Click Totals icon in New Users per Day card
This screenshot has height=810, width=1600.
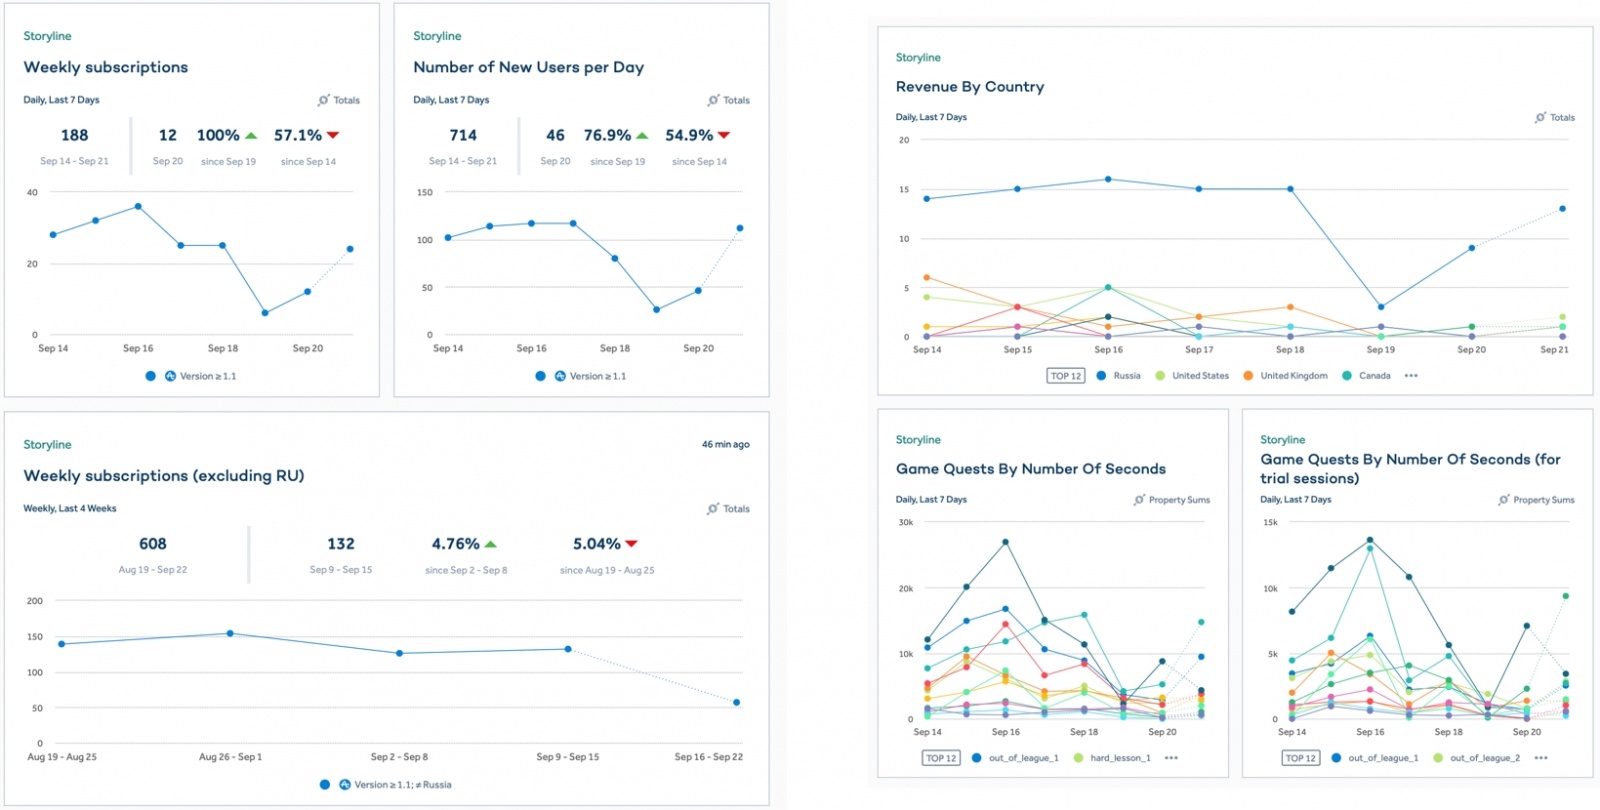pos(713,100)
